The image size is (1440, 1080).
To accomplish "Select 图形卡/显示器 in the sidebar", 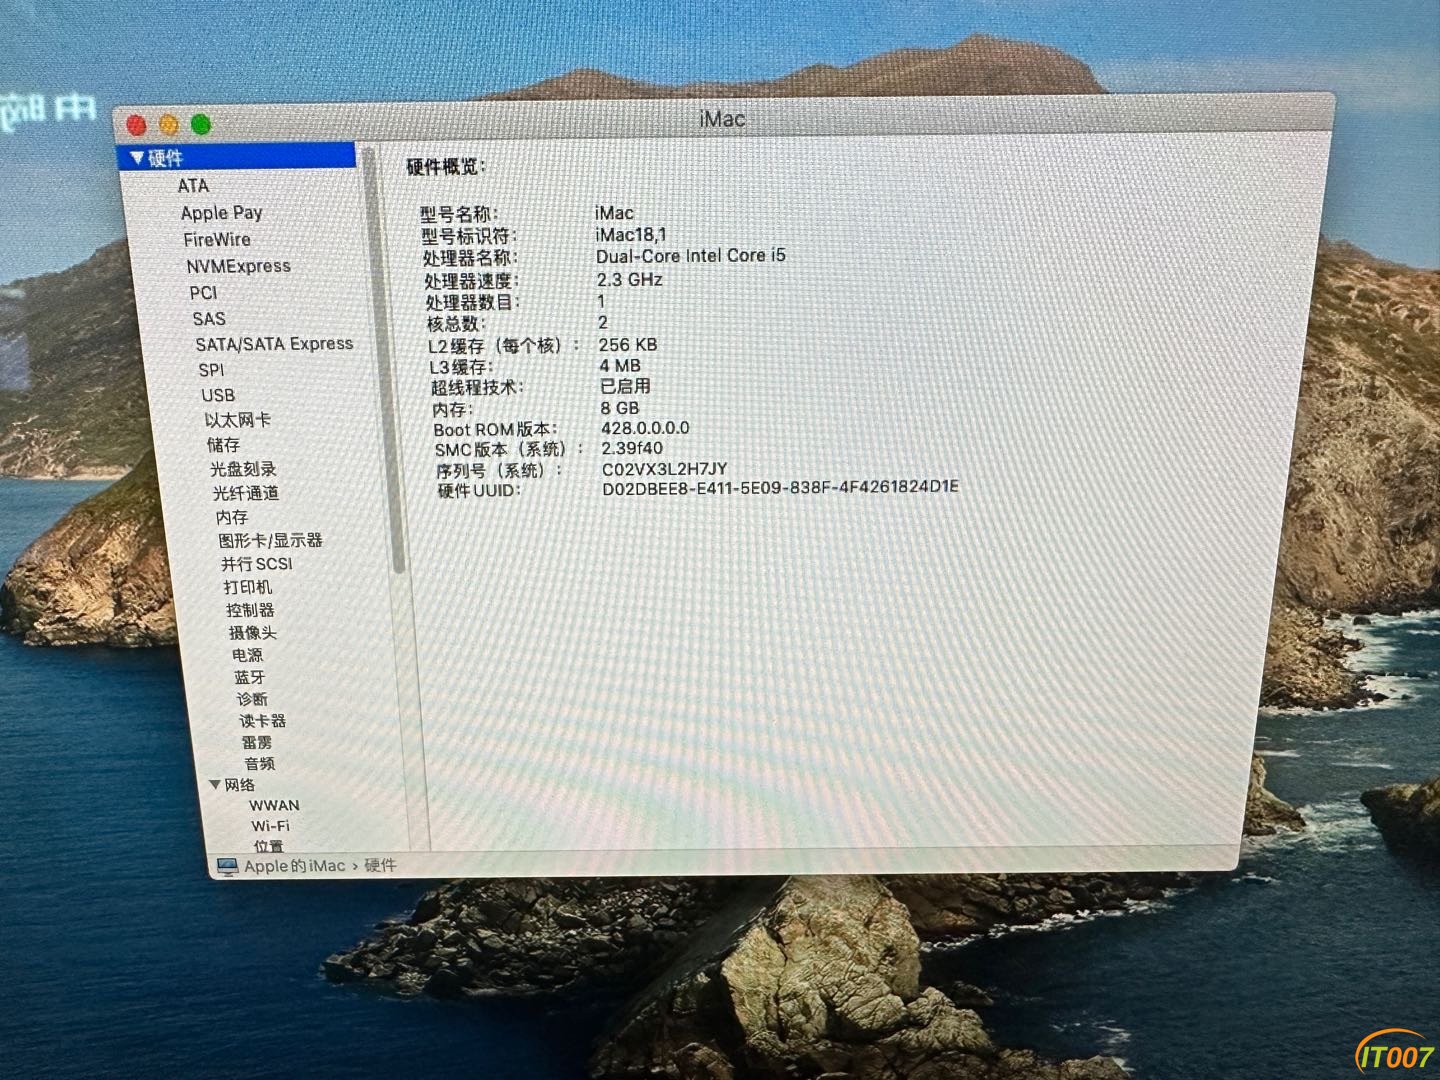I will (x=270, y=540).
